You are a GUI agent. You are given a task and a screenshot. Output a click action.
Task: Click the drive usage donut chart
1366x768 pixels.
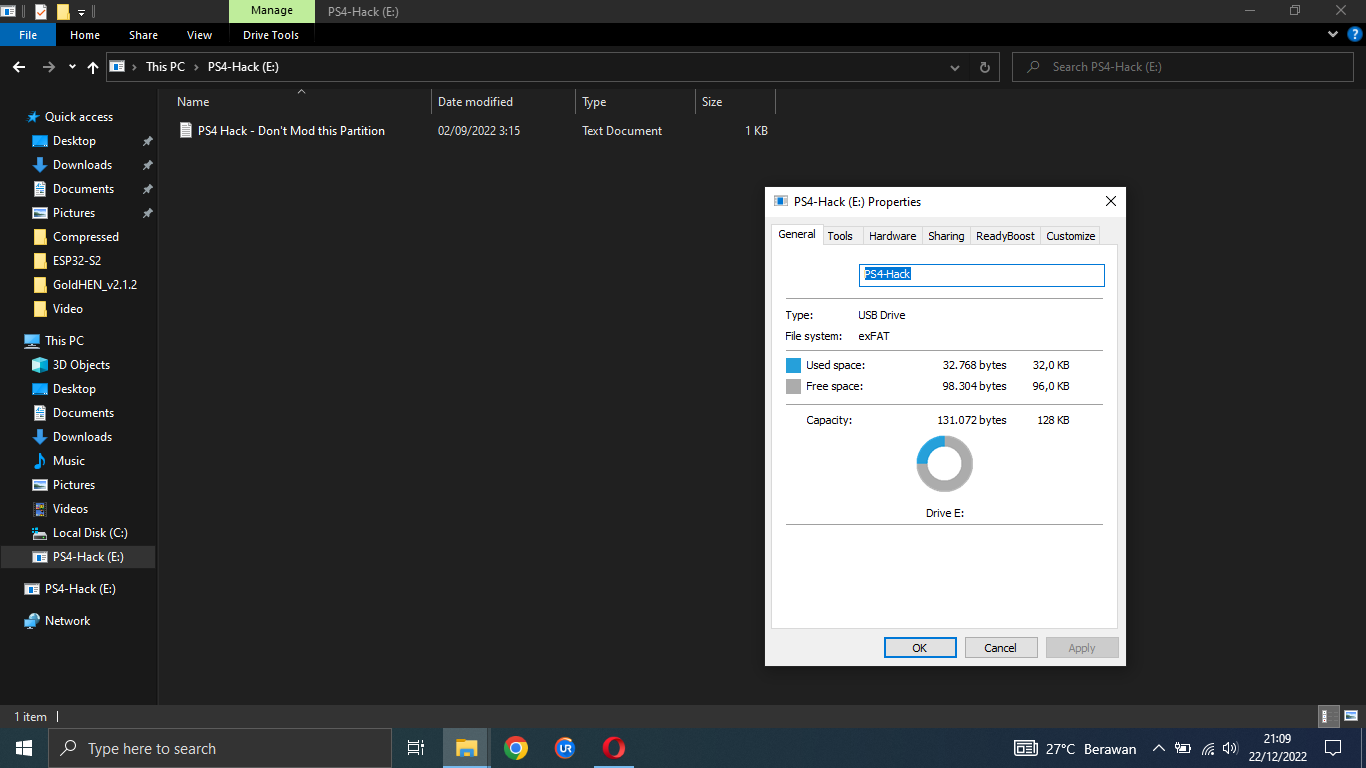click(x=944, y=463)
